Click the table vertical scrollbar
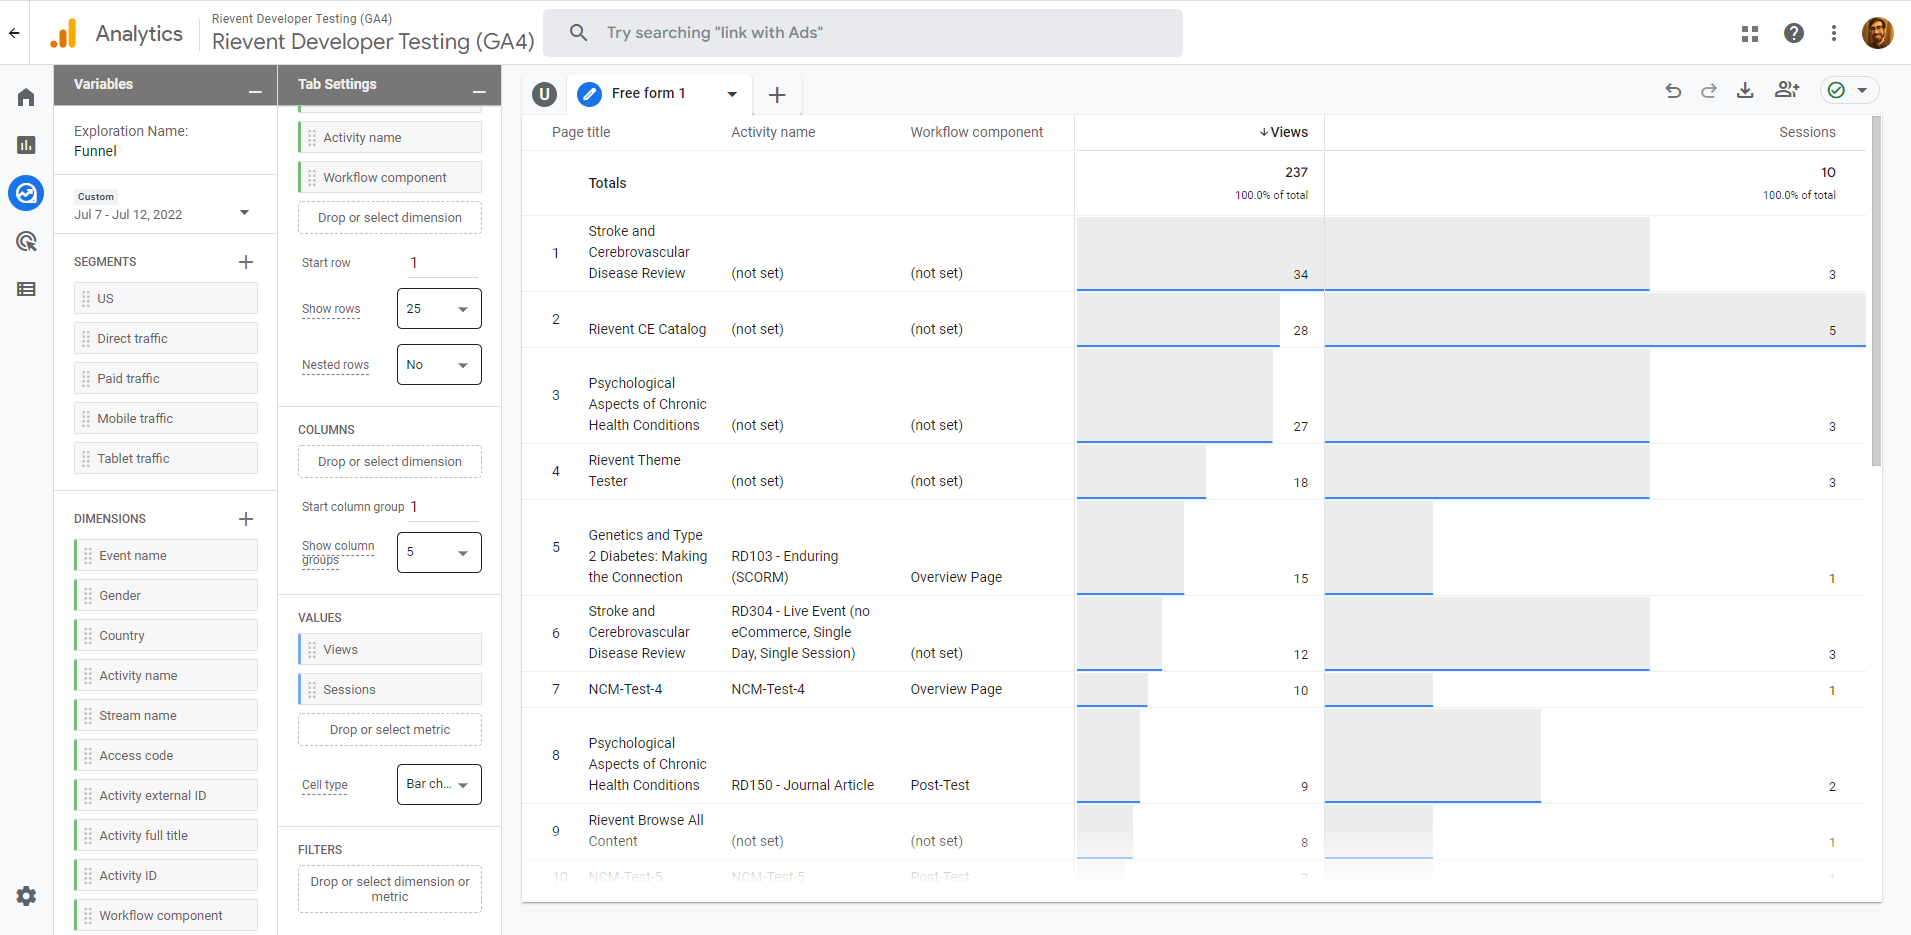The height and width of the screenshot is (935, 1911). click(x=1876, y=290)
